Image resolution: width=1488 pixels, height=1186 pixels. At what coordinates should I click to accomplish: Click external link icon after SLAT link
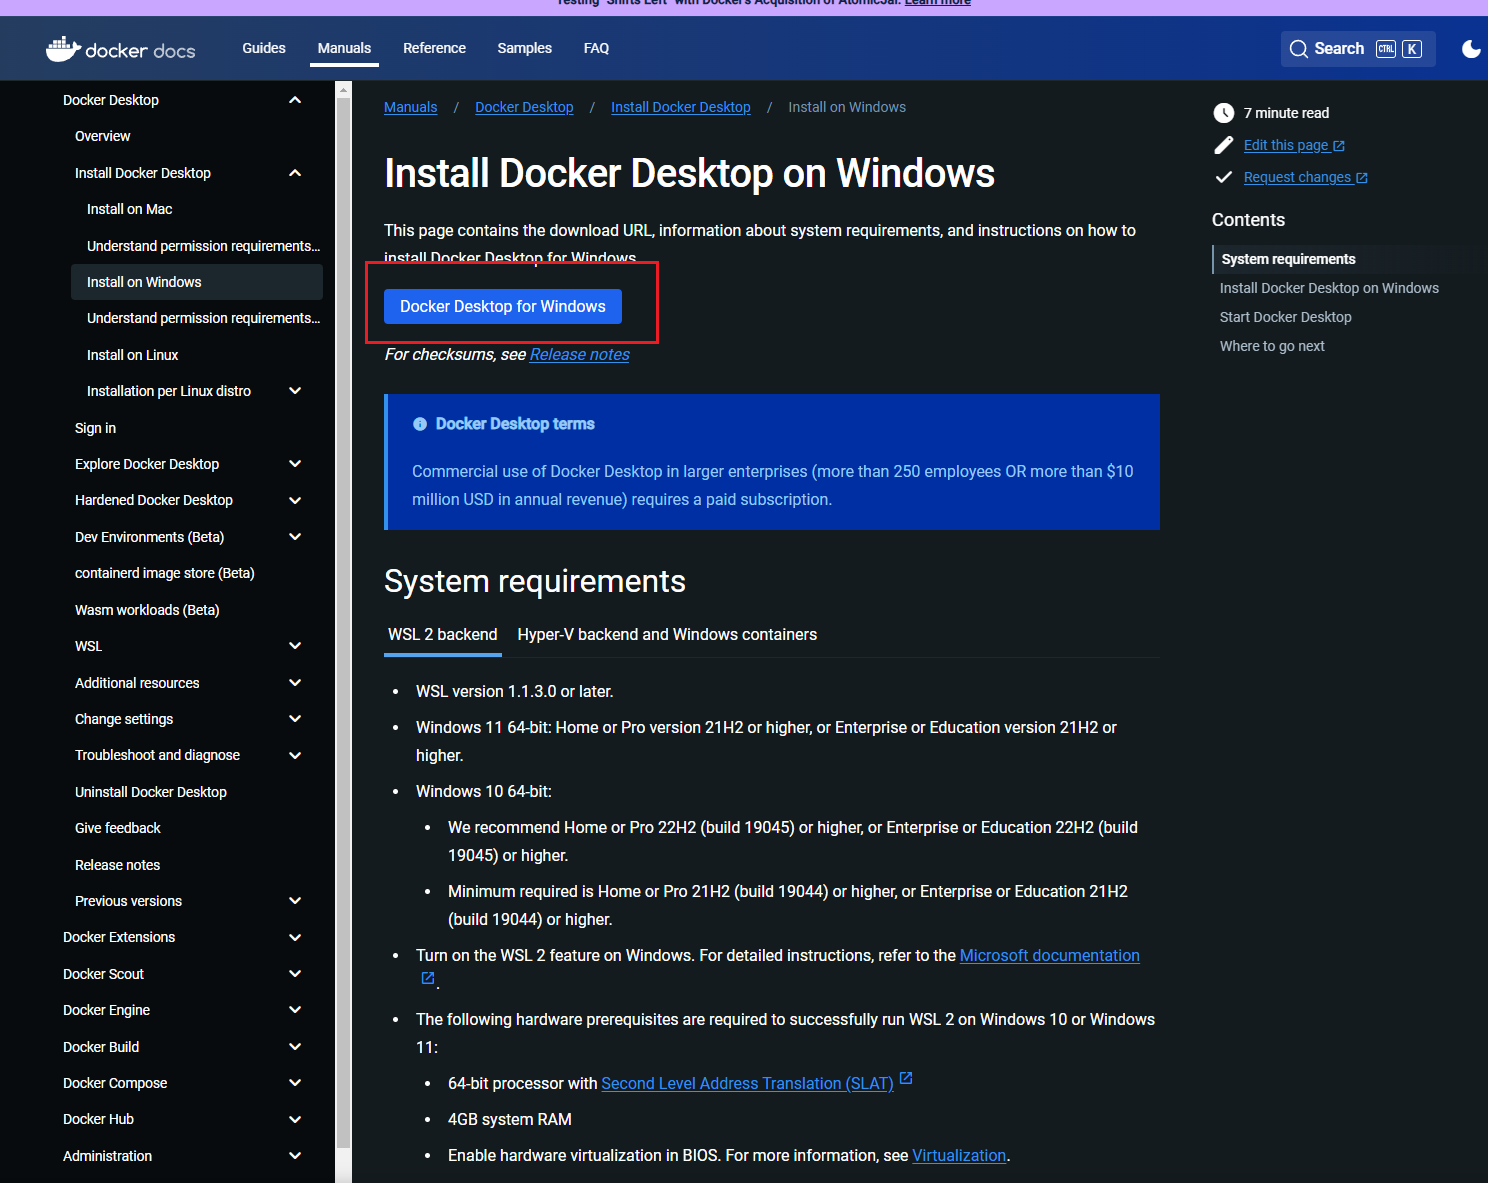coord(906,1078)
